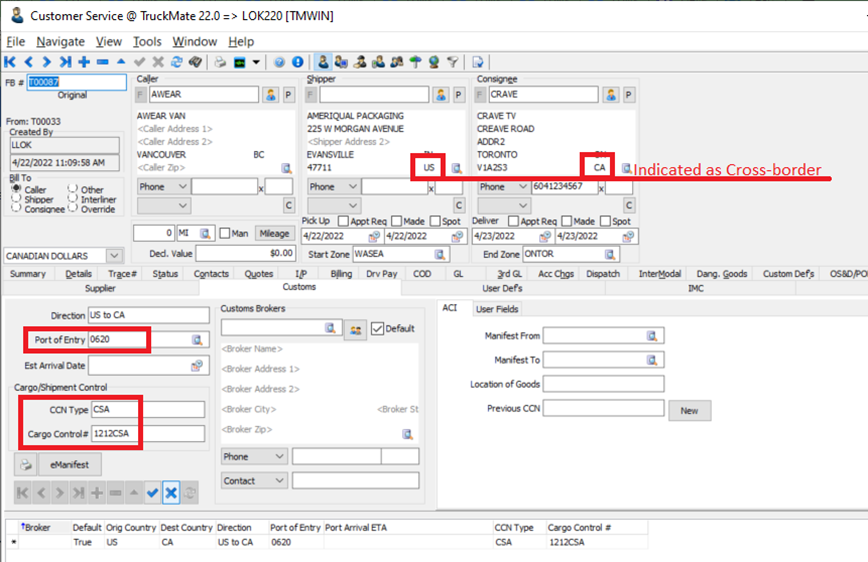This screenshot has width=868, height=562.
Task: Click the Location of Goods field
Action: (603, 384)
